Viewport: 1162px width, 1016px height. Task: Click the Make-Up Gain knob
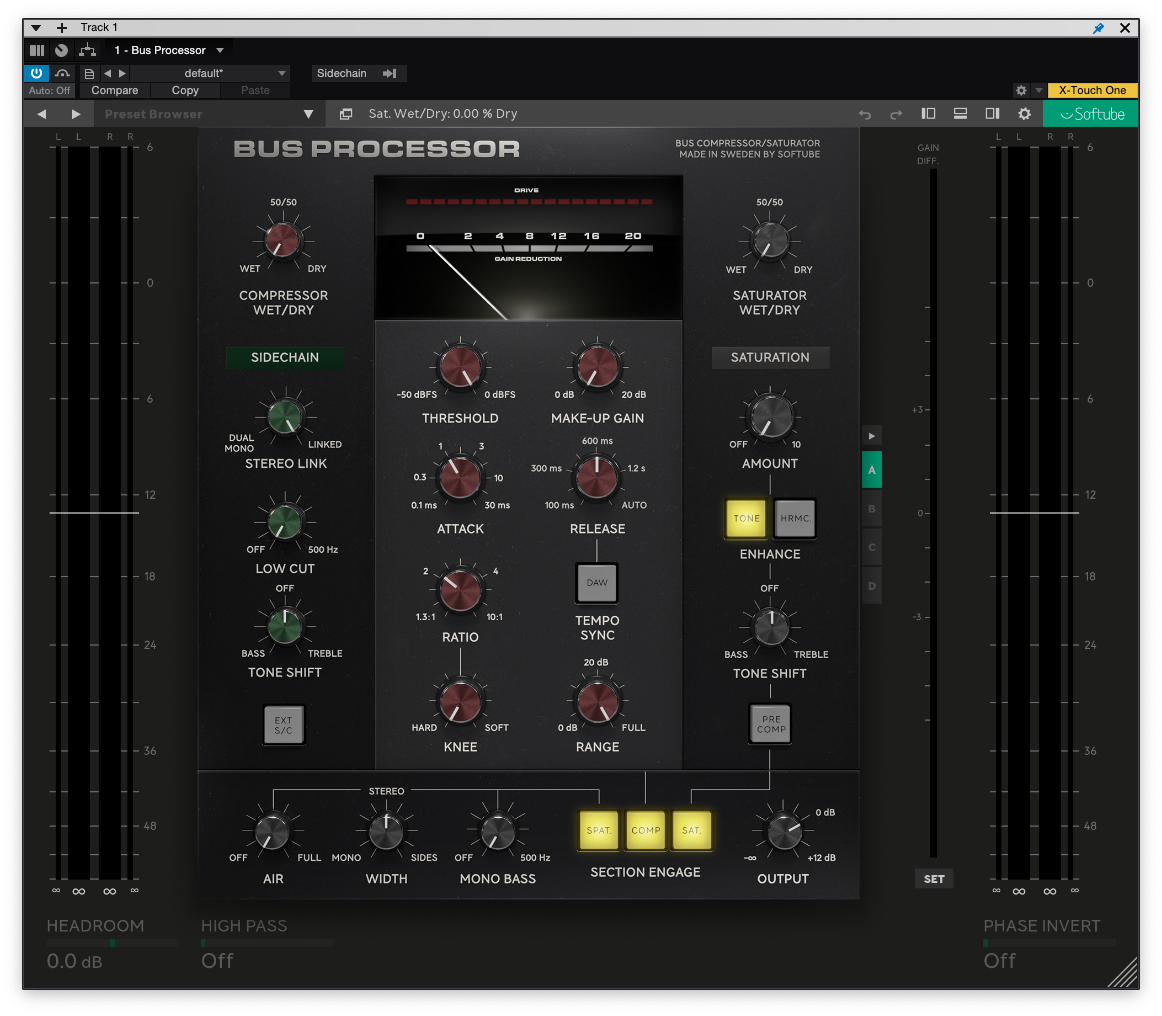(x=597, y=367)
